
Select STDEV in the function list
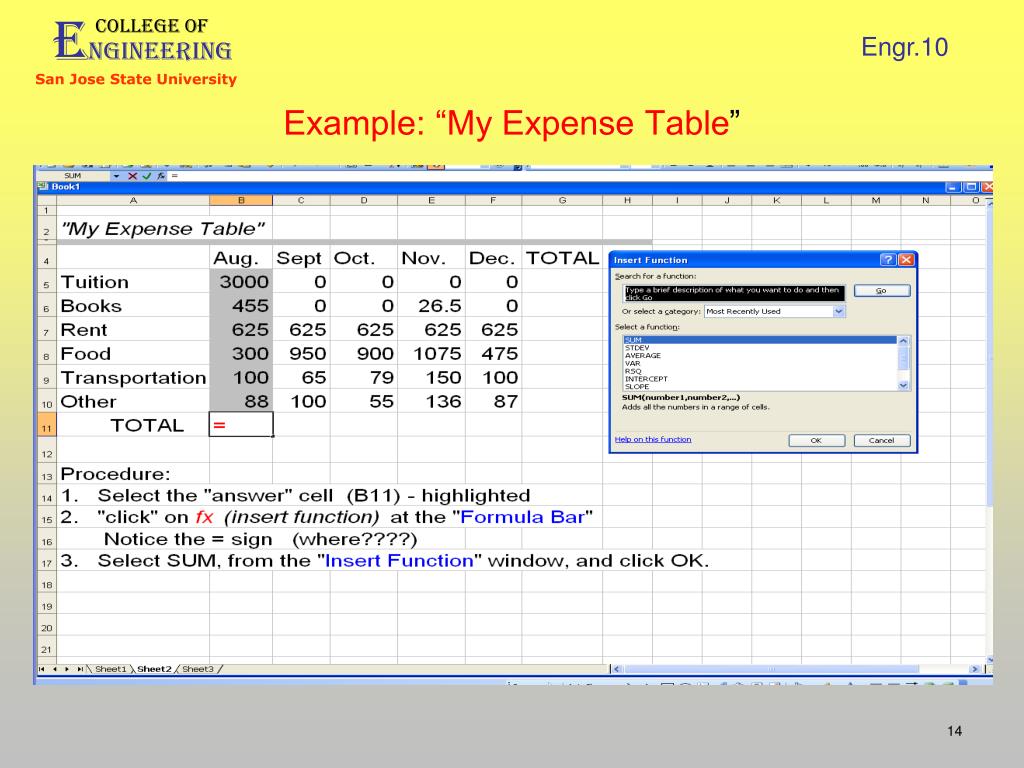click(x=636, y=348)
